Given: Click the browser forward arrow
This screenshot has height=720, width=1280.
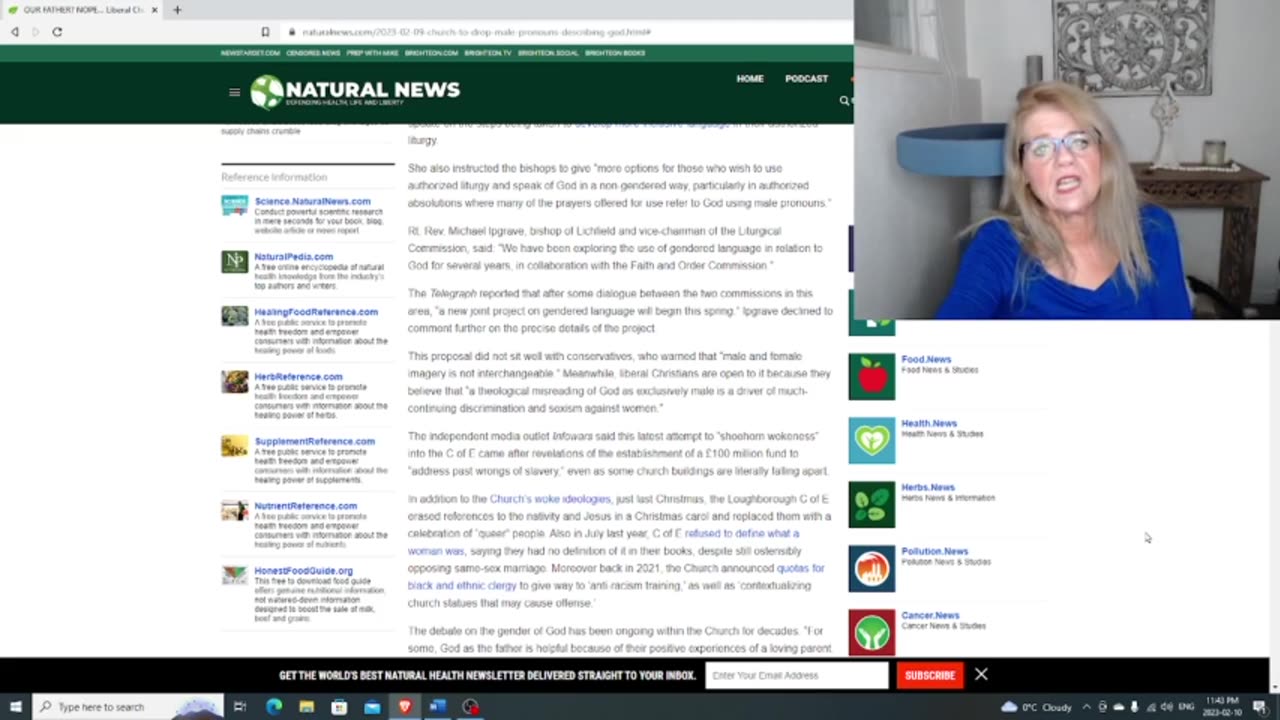Looking at the screenshot, I should (35, 32).
